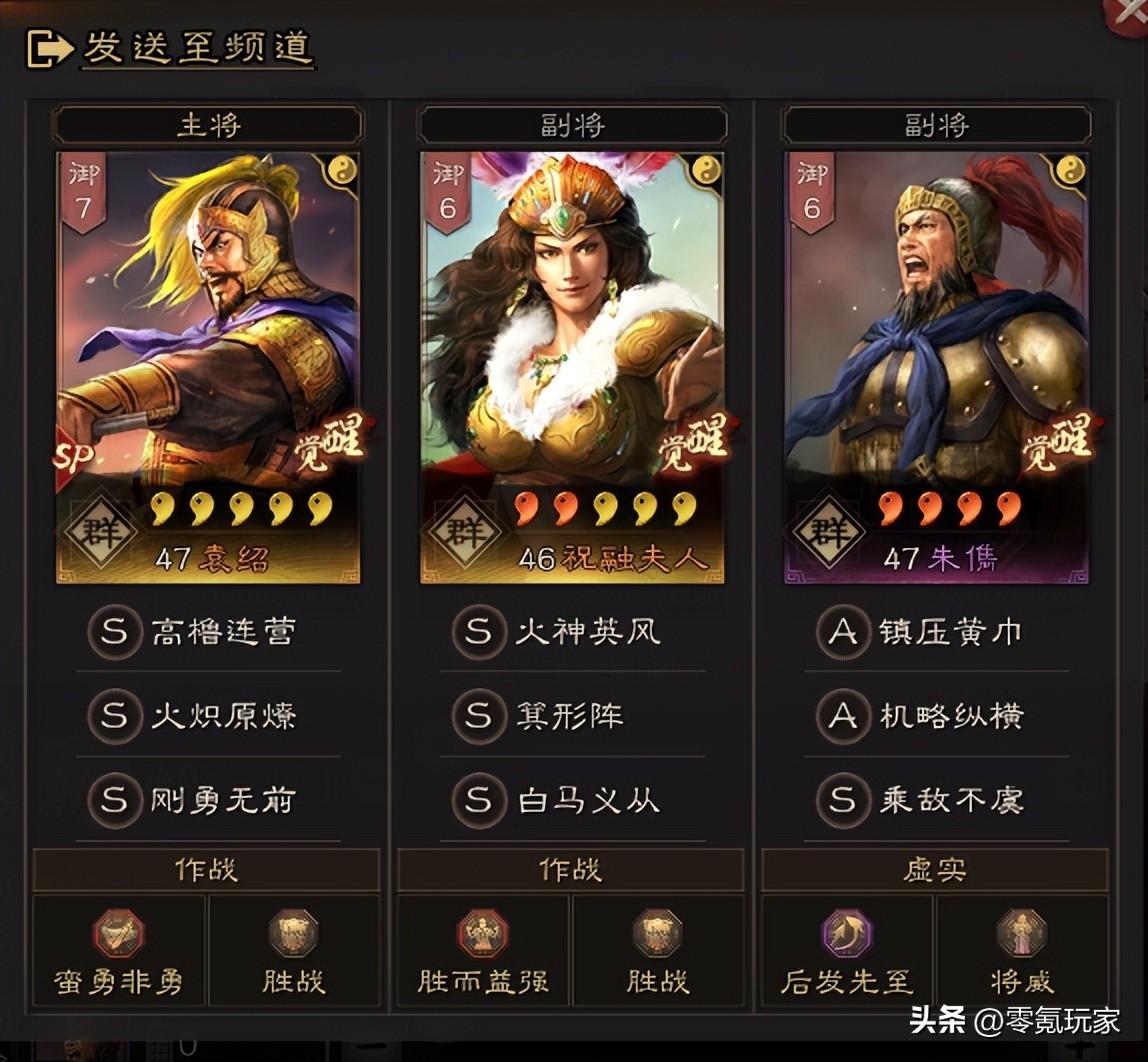
Task: Click the 觉醒 awakening badge on 朱儁's card
Action: pyautogui.click(x=1058, y=441)
